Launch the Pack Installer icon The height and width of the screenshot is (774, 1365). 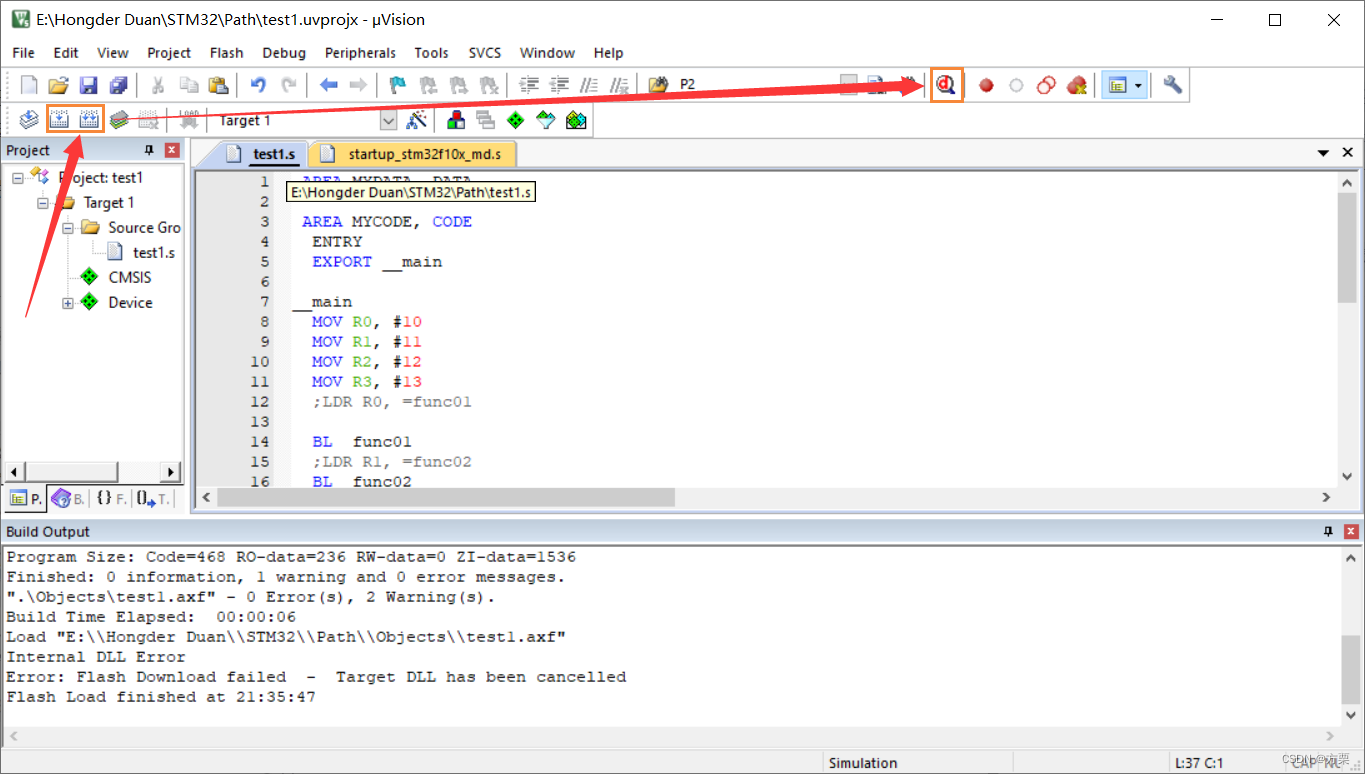(576, 120)
